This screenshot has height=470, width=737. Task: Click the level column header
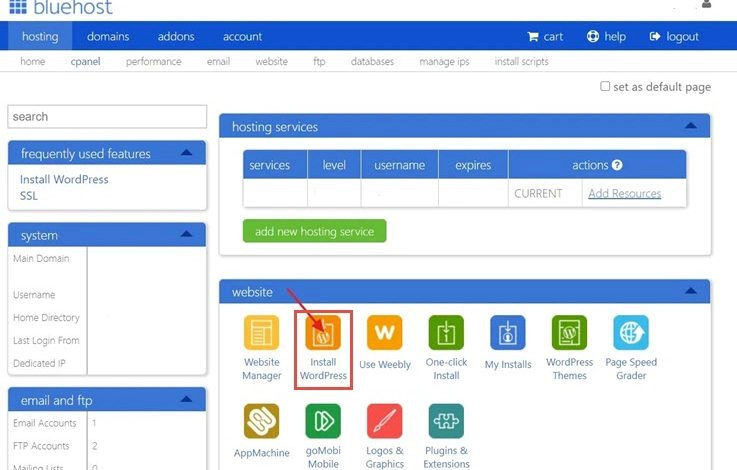[x=334, y=165]
